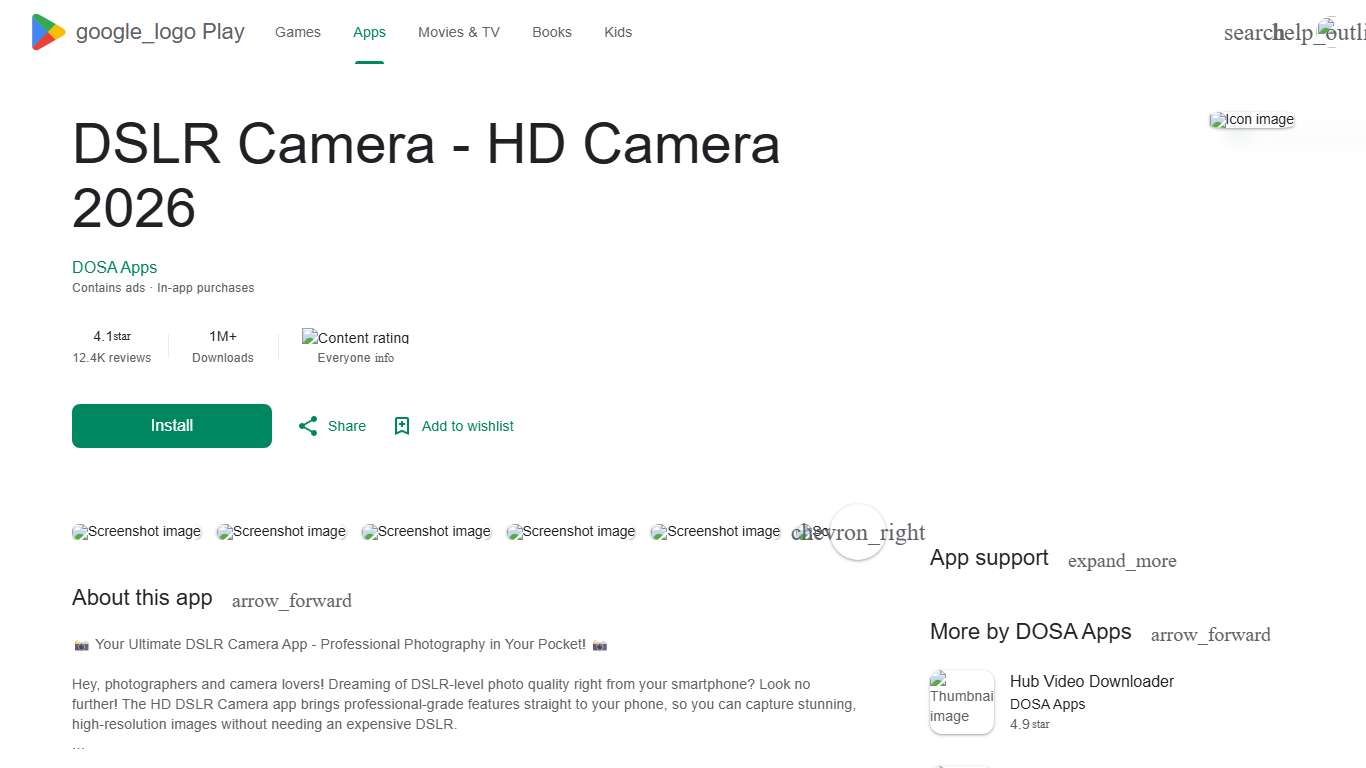Go to the Books section
The width and height of the screenshot is (1366, 768).
click(x=551, y=32)
